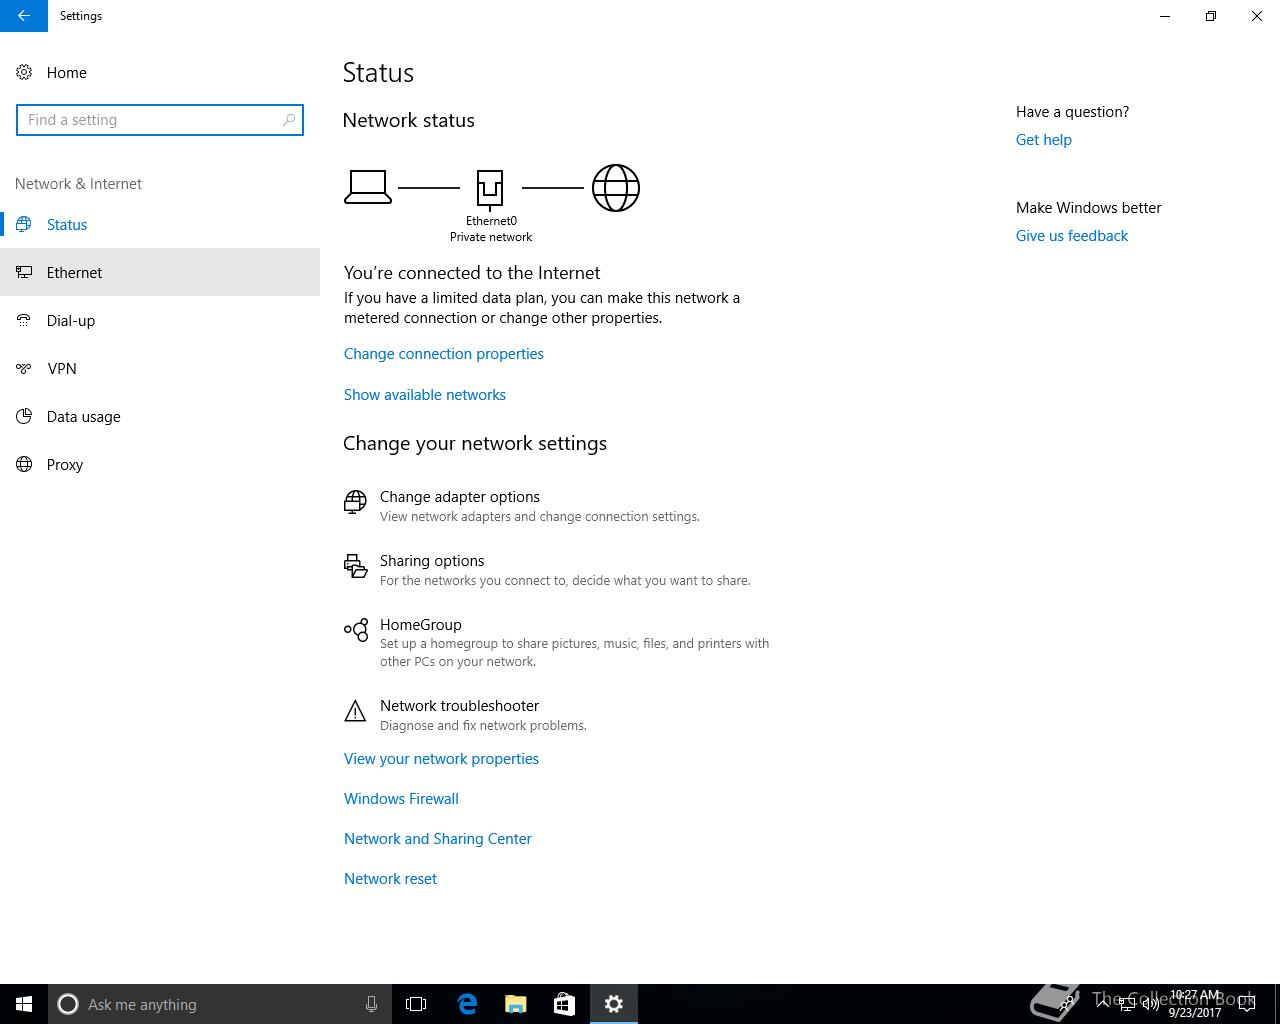Select the Ethernet monitor icon in sidebar
The image size is (1280, 1024).
pyautogui.click(x=24, y=272)
